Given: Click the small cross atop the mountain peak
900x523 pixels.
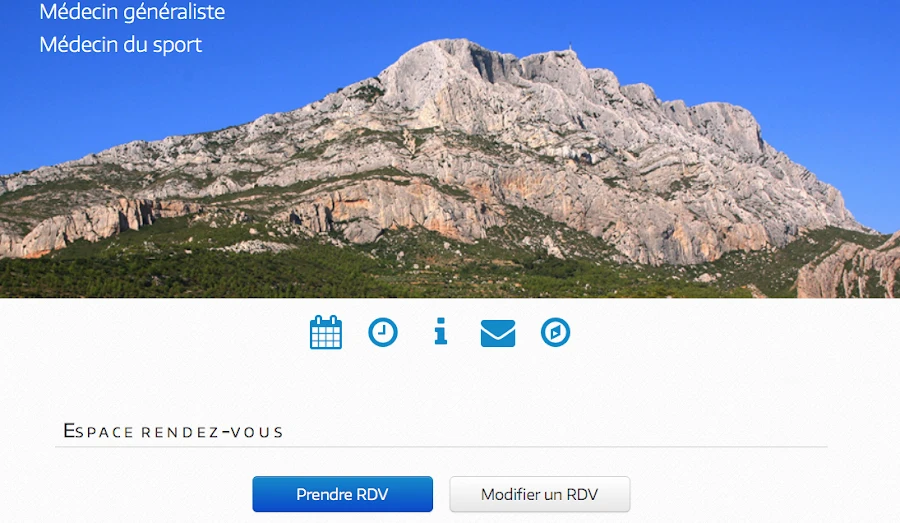Looking at the screenshot, I should coord(569,46).
